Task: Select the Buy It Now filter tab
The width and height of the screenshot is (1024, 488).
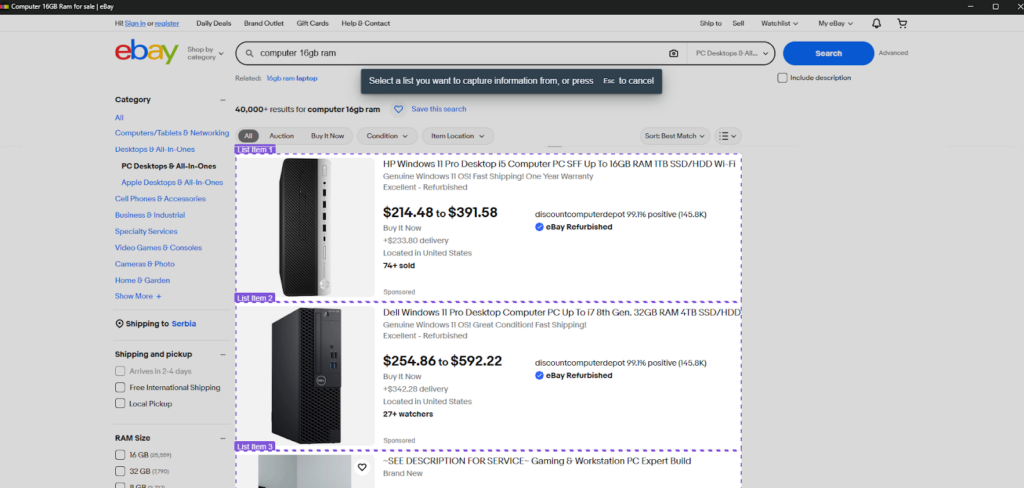Action: (x=327, y=136)
